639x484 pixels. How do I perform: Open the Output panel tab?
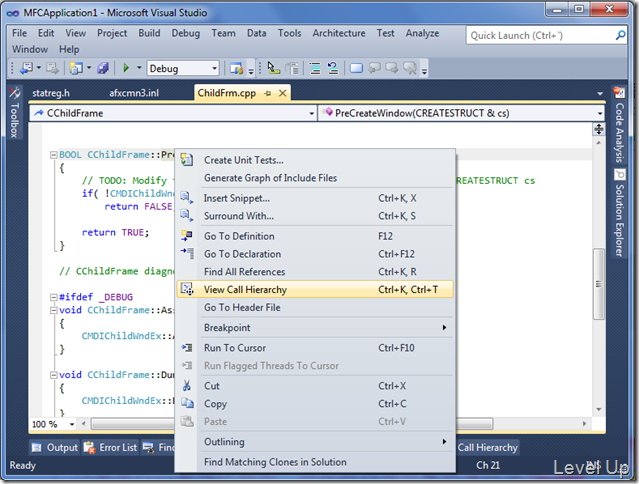[55, 447]
